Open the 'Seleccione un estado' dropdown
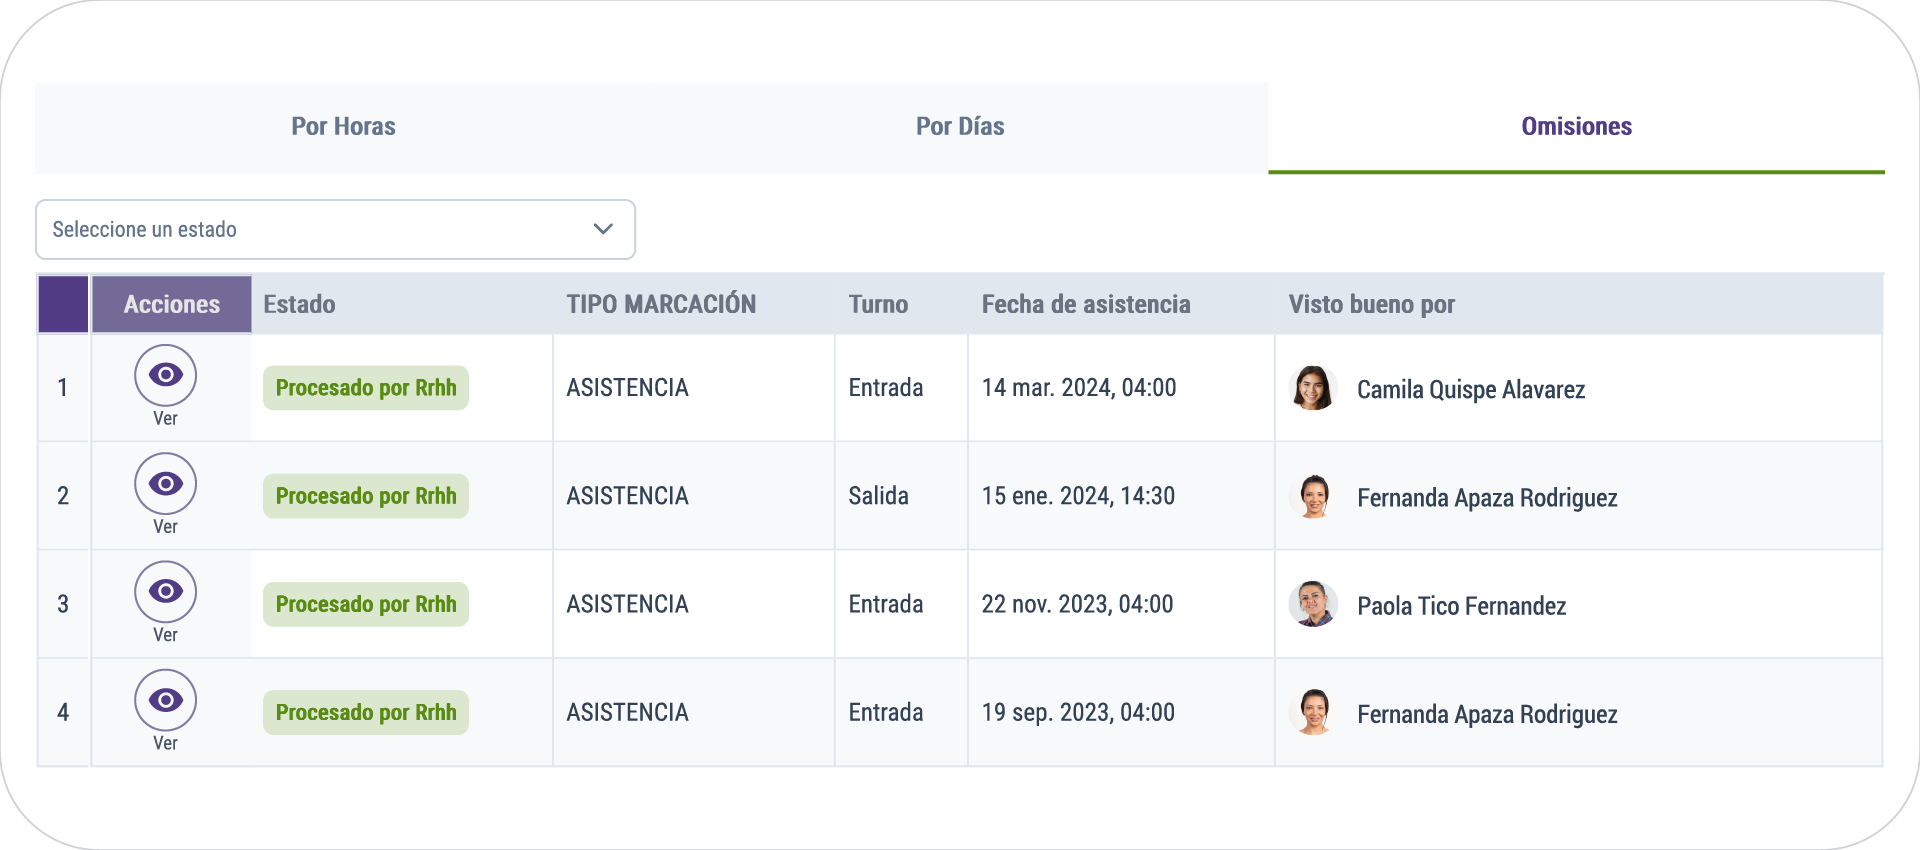Viewport: 1920px width, 850px height. point(335,229)
